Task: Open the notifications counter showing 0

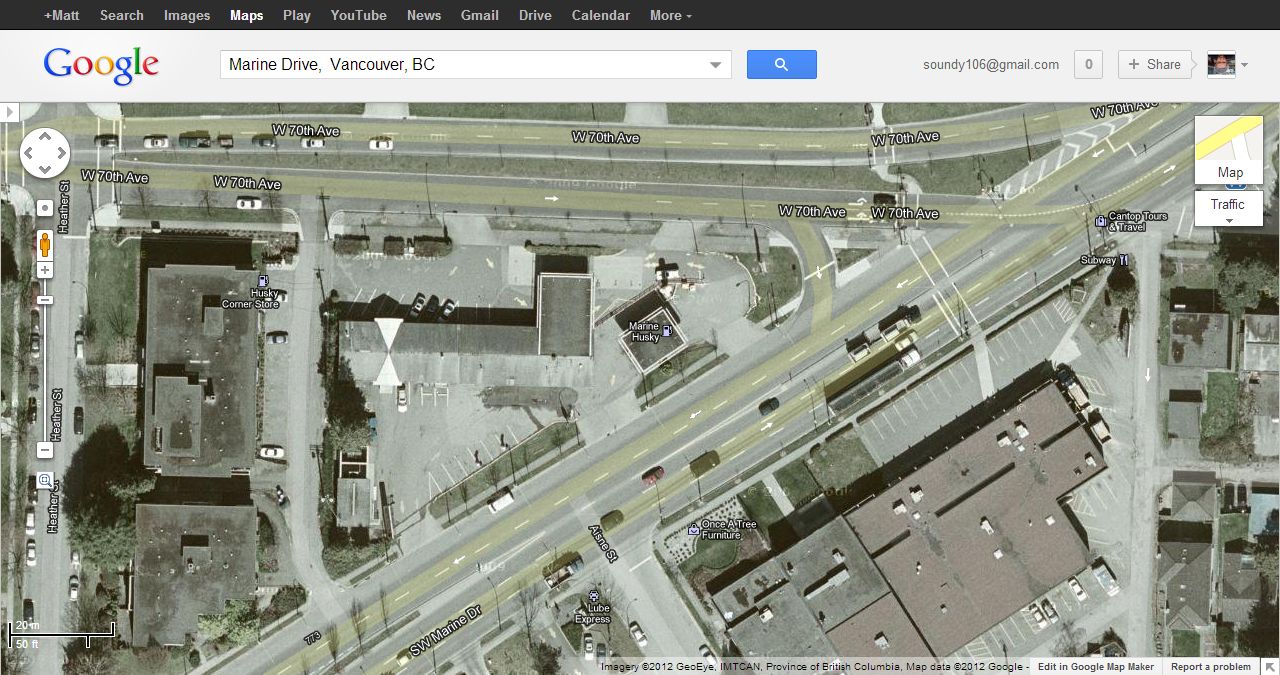Action: point(1088,65)
